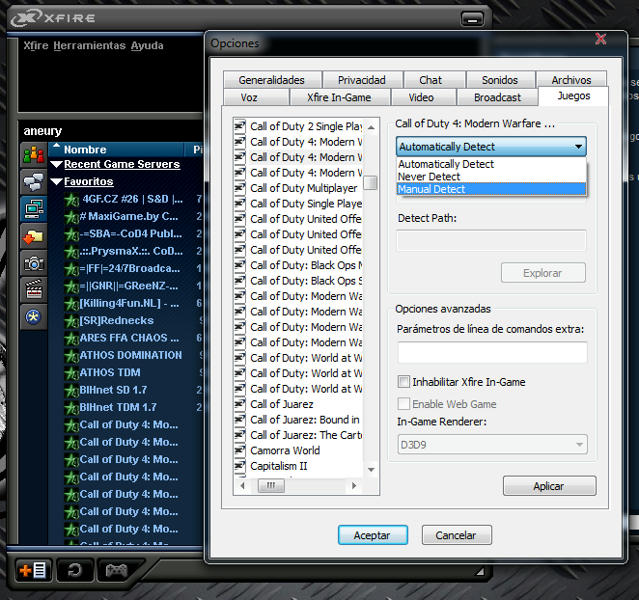Click the game list vertical scrollbar thumb
639x600 pixels.
pos(370,183)
